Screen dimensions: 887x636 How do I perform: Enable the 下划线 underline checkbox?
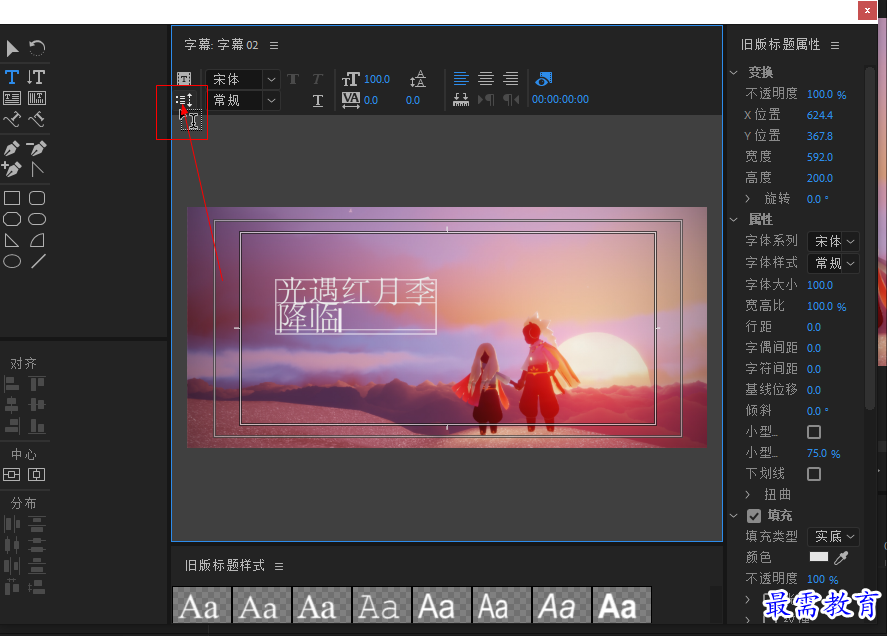(814, 474)
